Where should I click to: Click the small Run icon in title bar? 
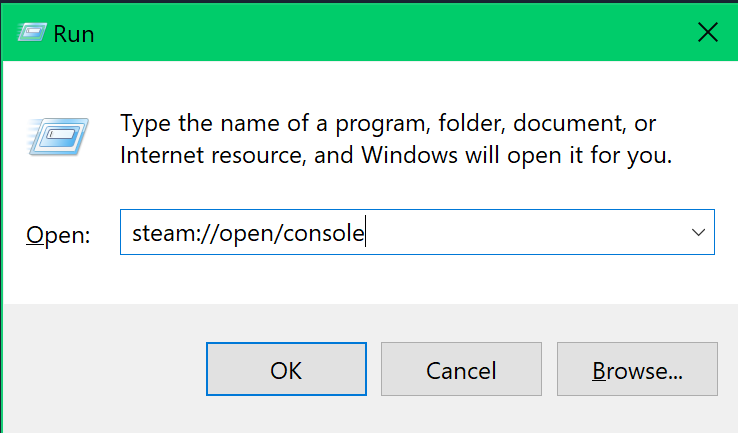coord(32,33)
